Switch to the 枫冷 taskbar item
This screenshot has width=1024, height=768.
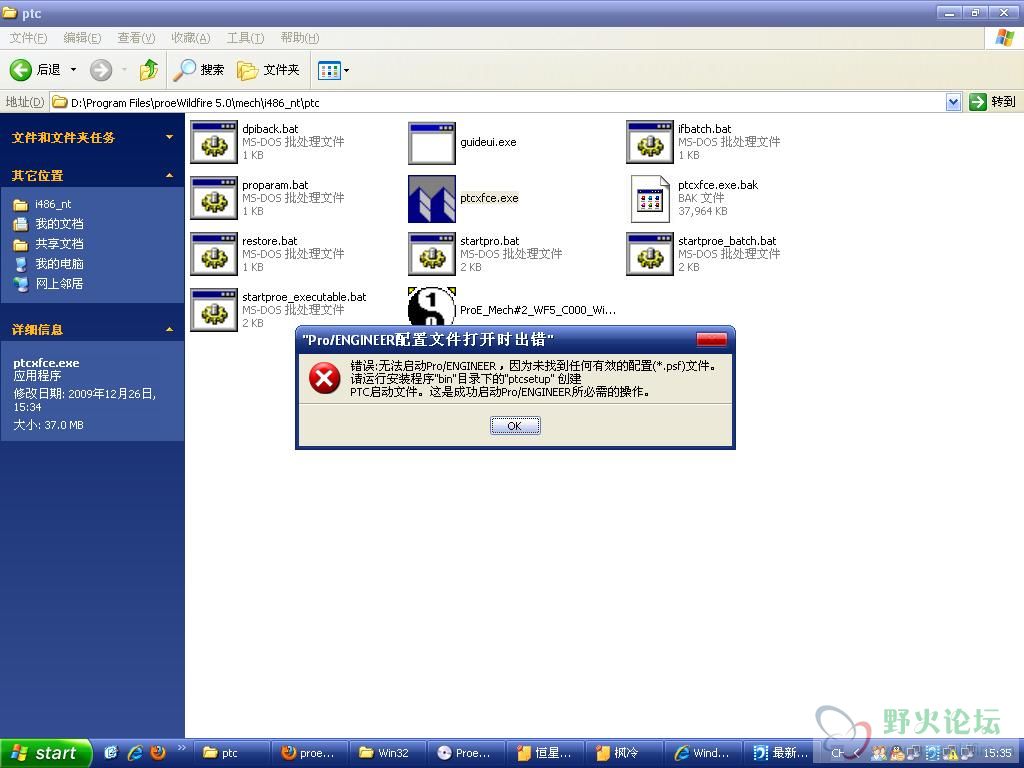[x=624, y=753]
